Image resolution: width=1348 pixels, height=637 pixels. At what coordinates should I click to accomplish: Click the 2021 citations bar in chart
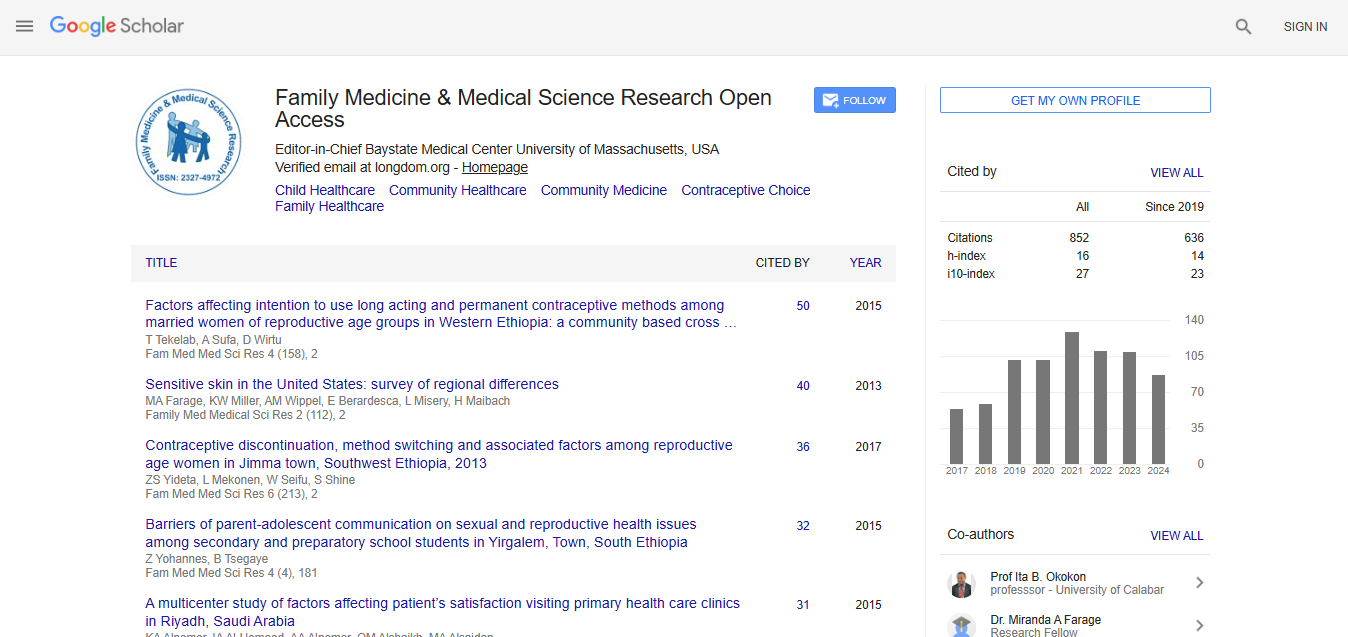(1071, 397)
